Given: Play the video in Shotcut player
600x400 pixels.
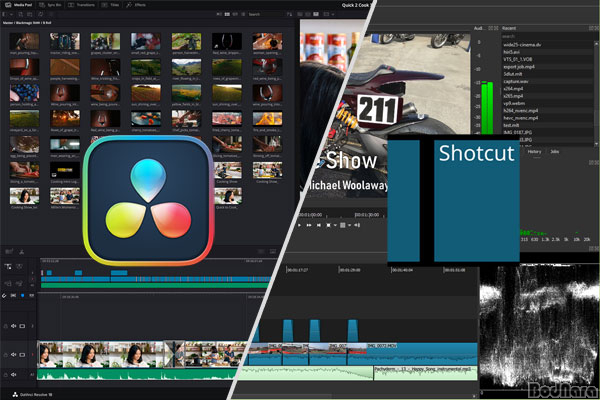Looking at the screenshot, I should click(x=299, y=225).
